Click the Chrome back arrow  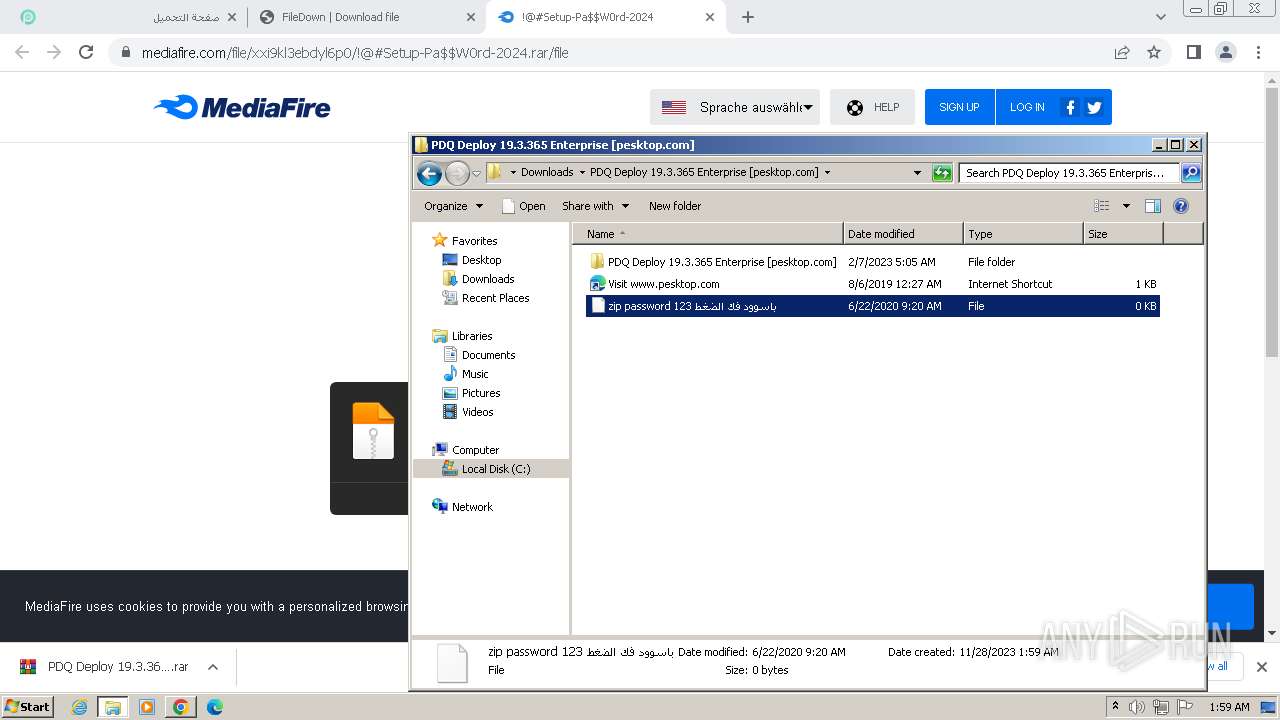pos(22,52)
